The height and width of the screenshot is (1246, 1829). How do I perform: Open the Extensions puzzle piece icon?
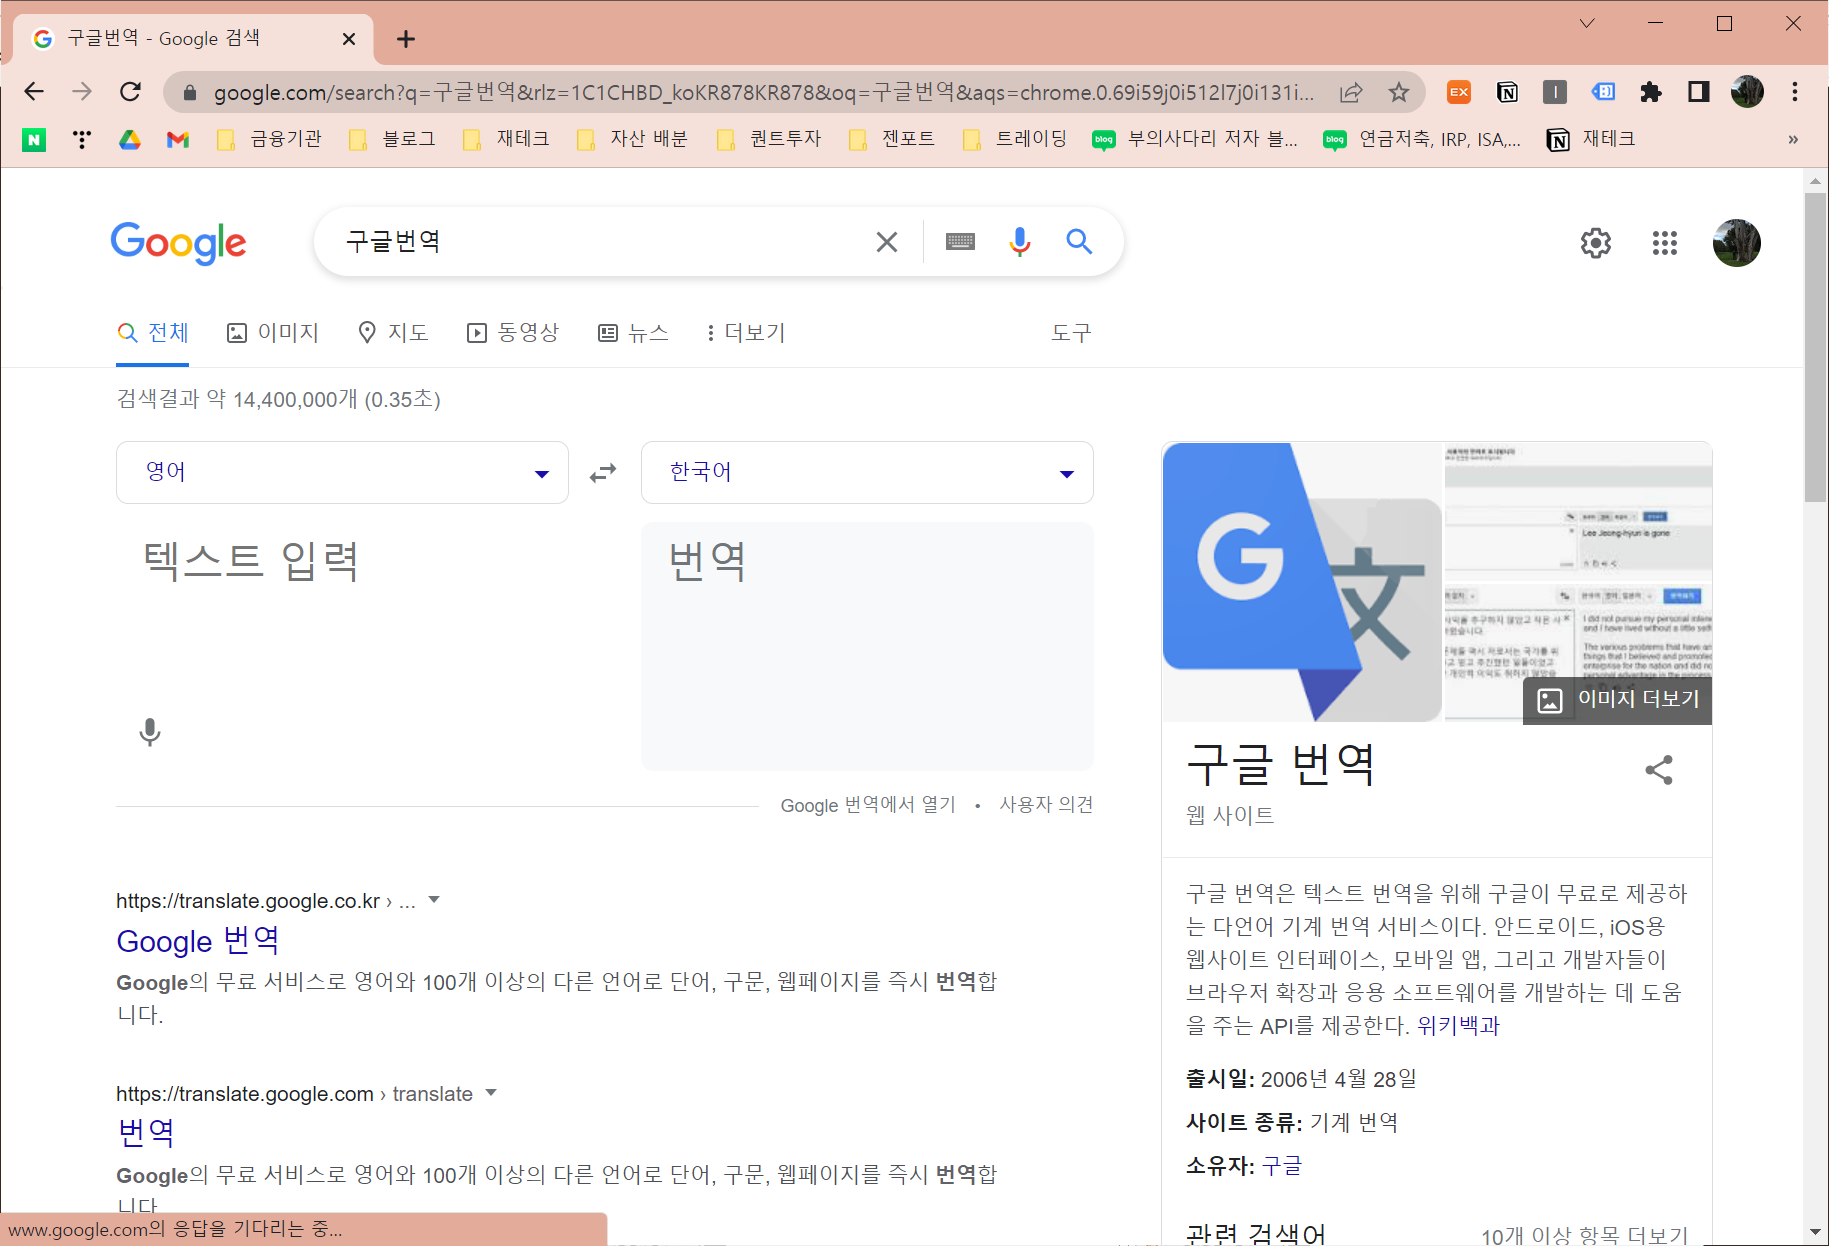(1651, 92)
